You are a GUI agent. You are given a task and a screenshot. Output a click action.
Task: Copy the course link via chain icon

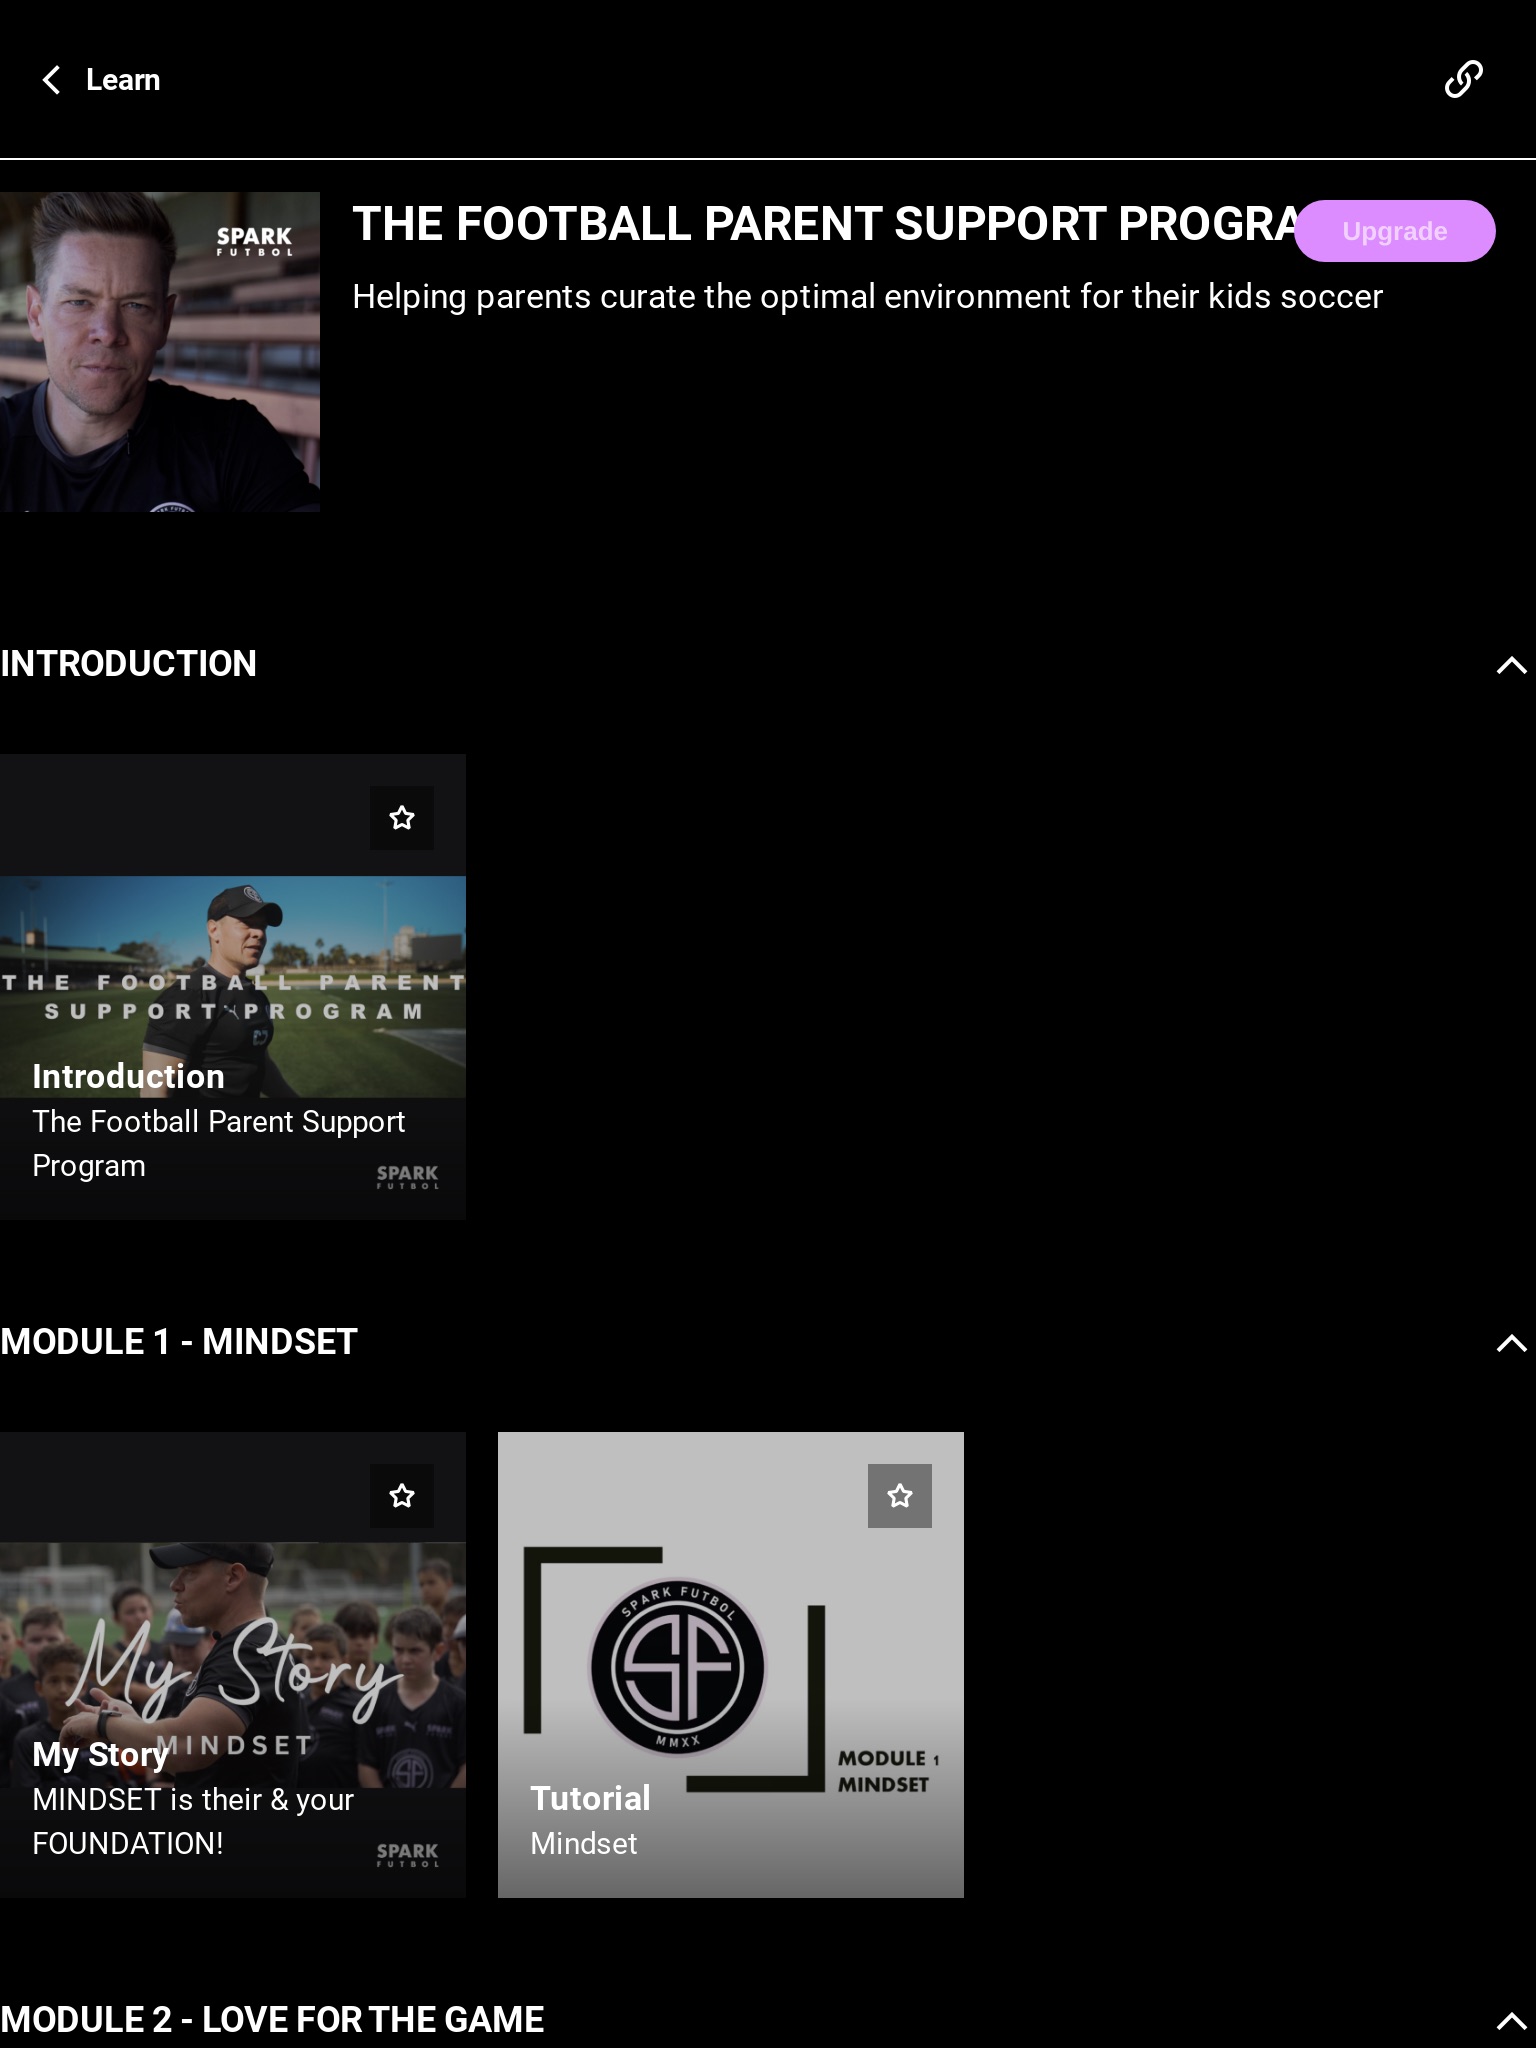1463,79
